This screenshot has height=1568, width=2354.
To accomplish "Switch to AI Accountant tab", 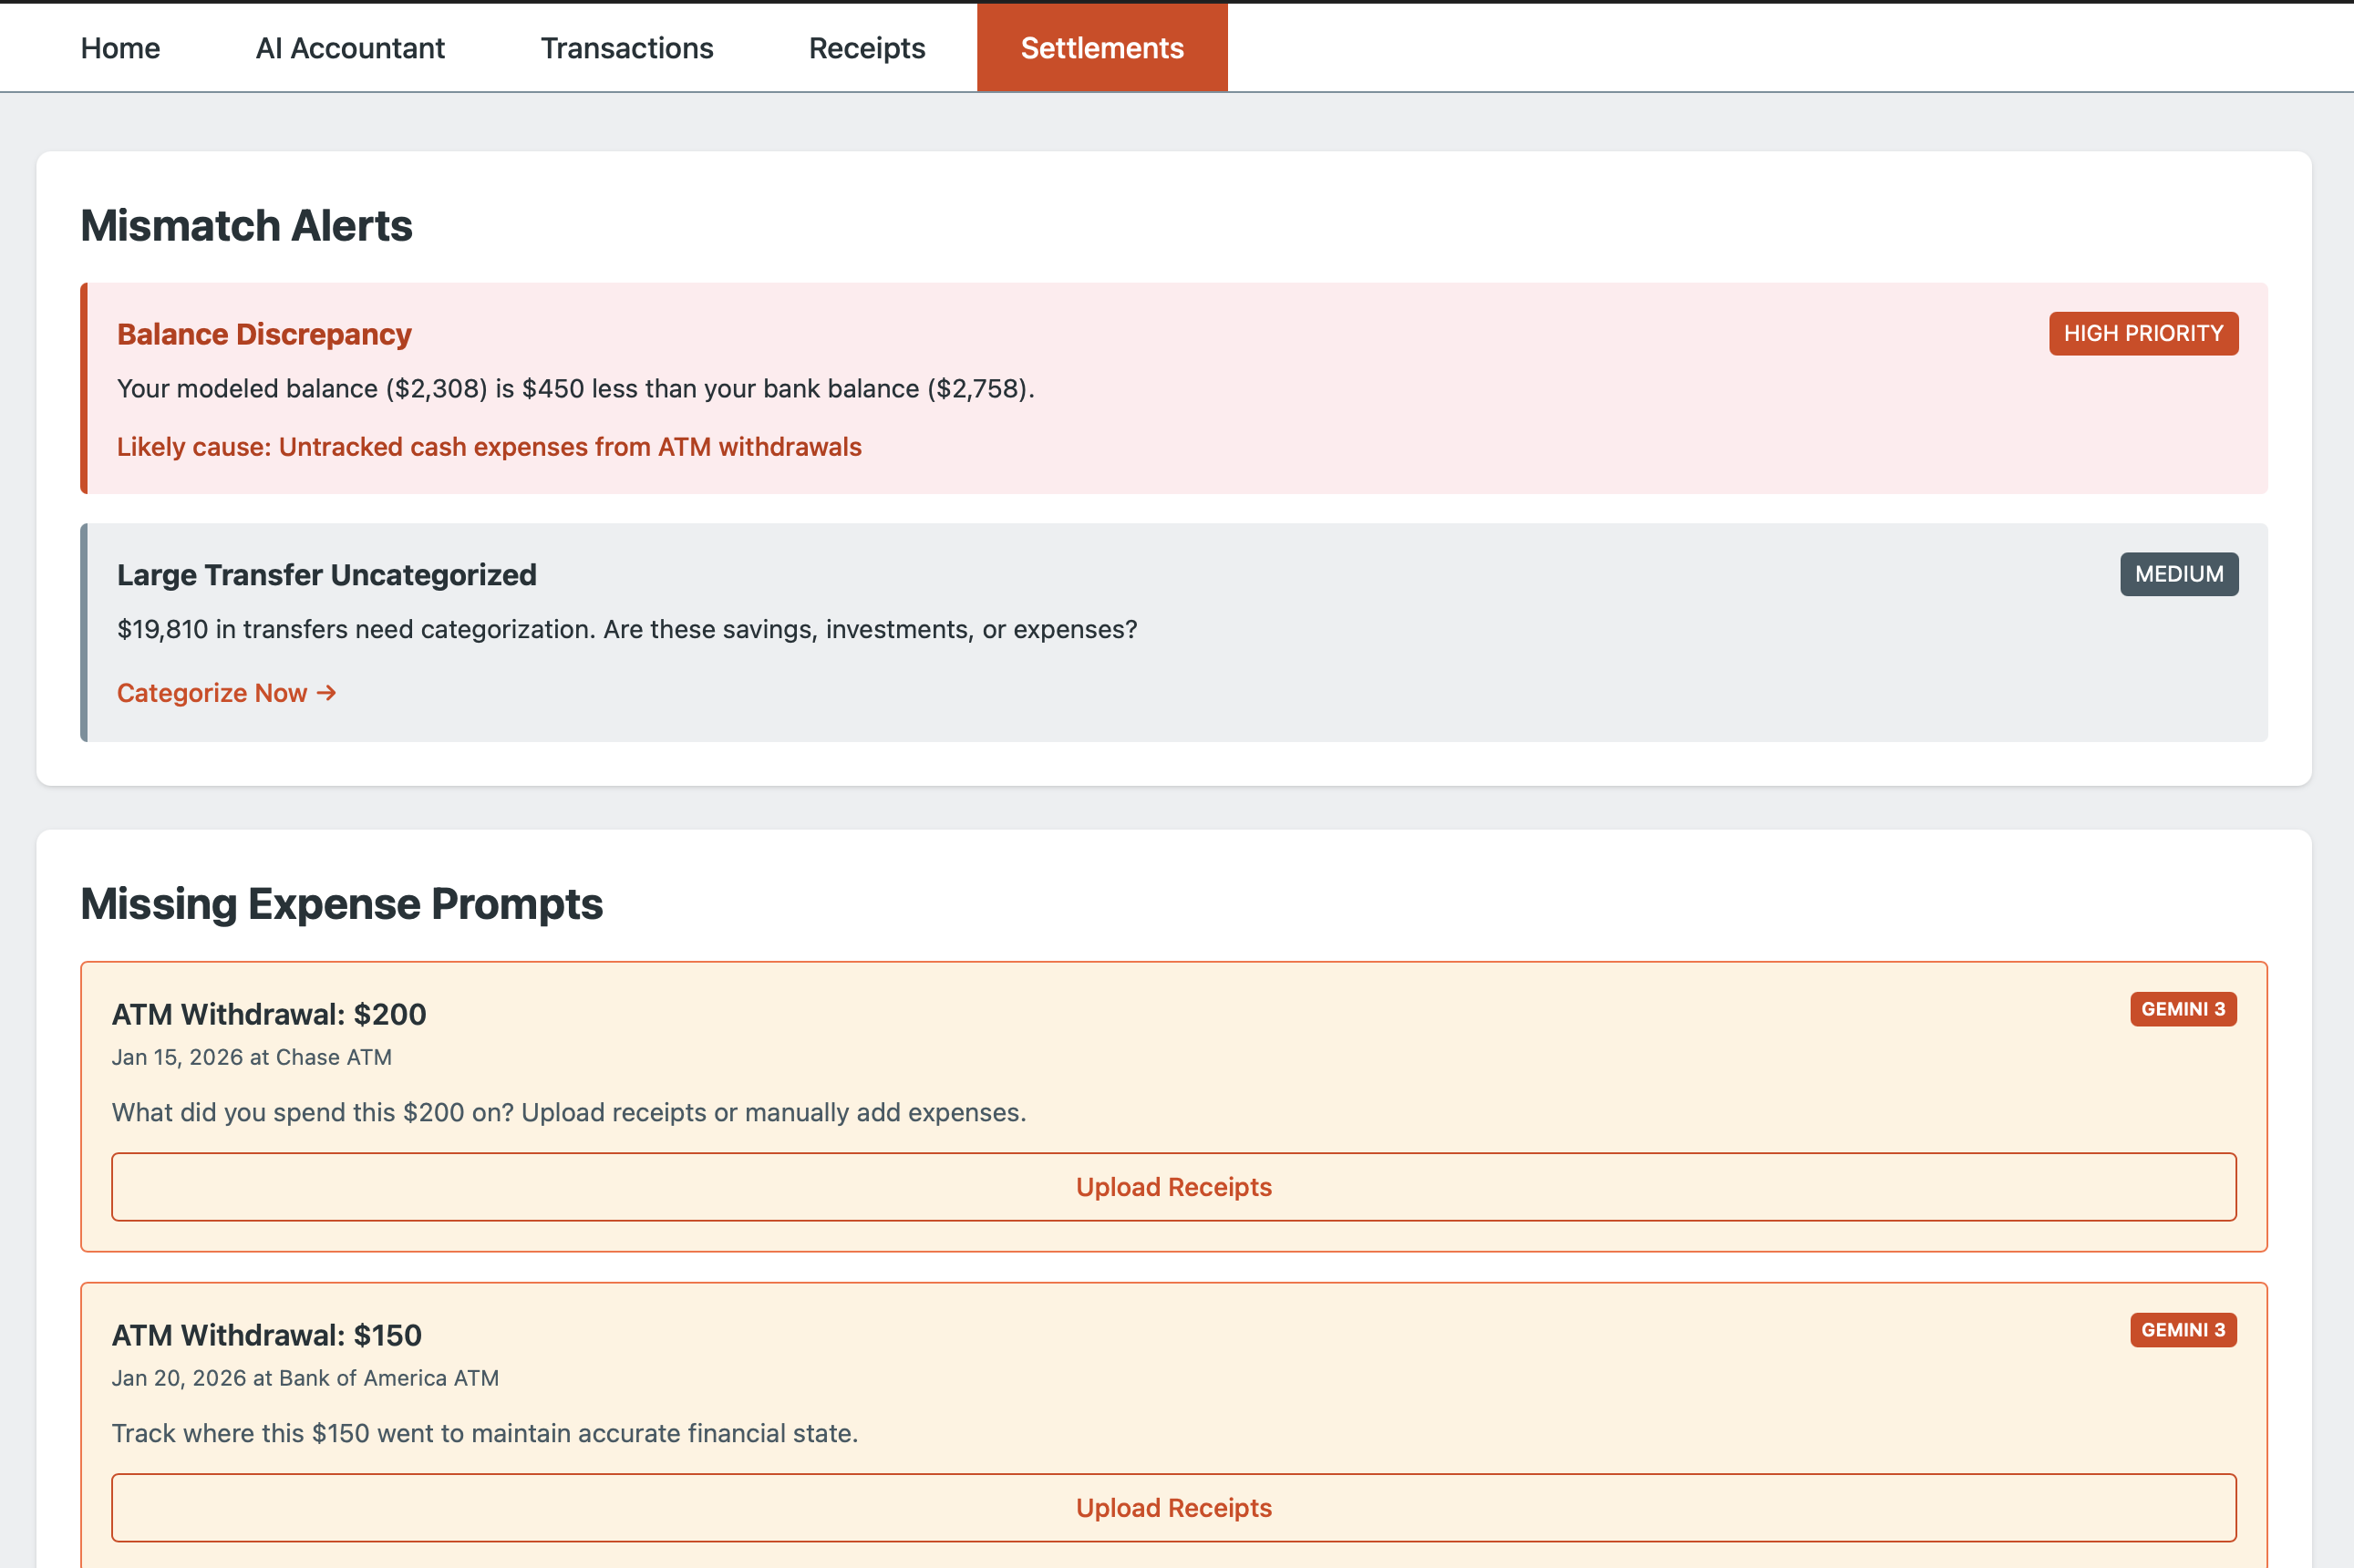I will coord(350,48).
